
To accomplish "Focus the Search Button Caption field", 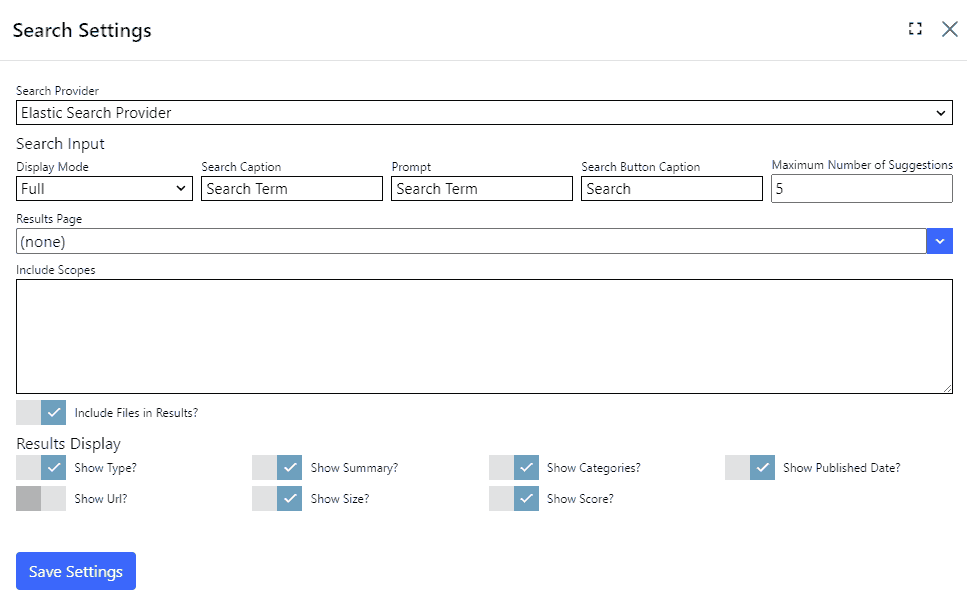I will click(672, 189).
